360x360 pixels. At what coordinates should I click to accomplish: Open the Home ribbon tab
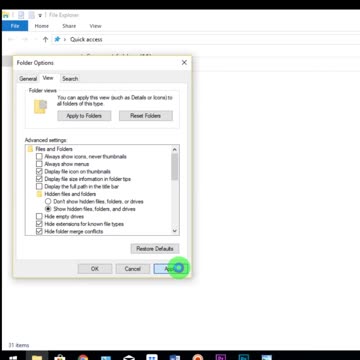point(42,26)
